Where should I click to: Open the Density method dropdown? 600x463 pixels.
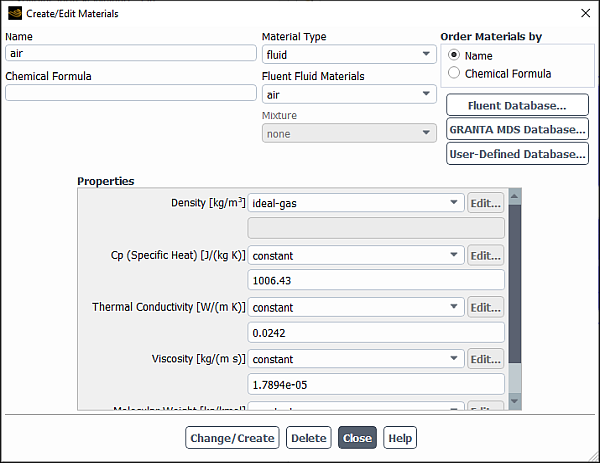(355, 203)
